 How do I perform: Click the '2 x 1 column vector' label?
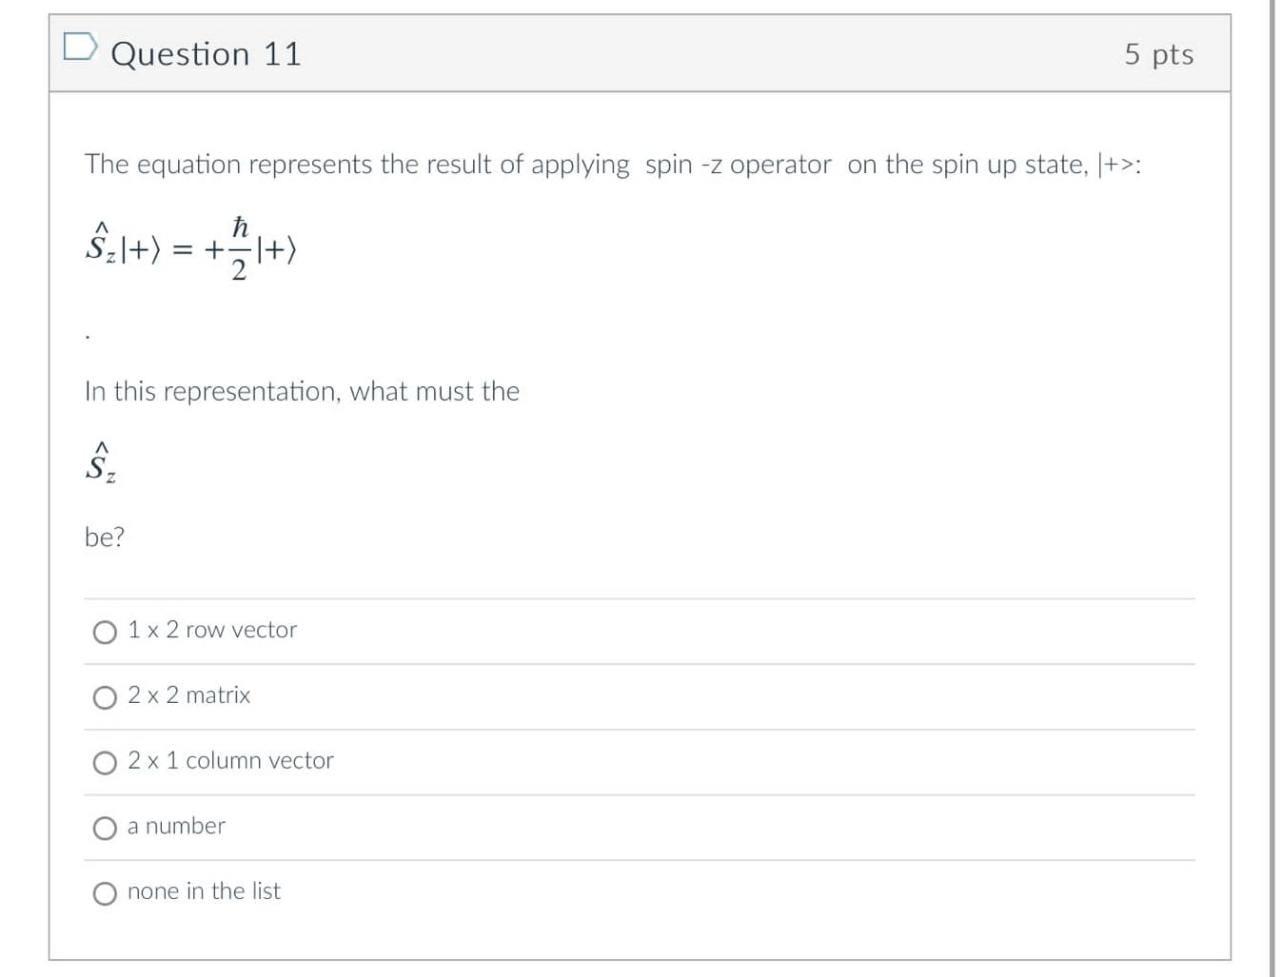pyautogui.click(x=230, y=761)
